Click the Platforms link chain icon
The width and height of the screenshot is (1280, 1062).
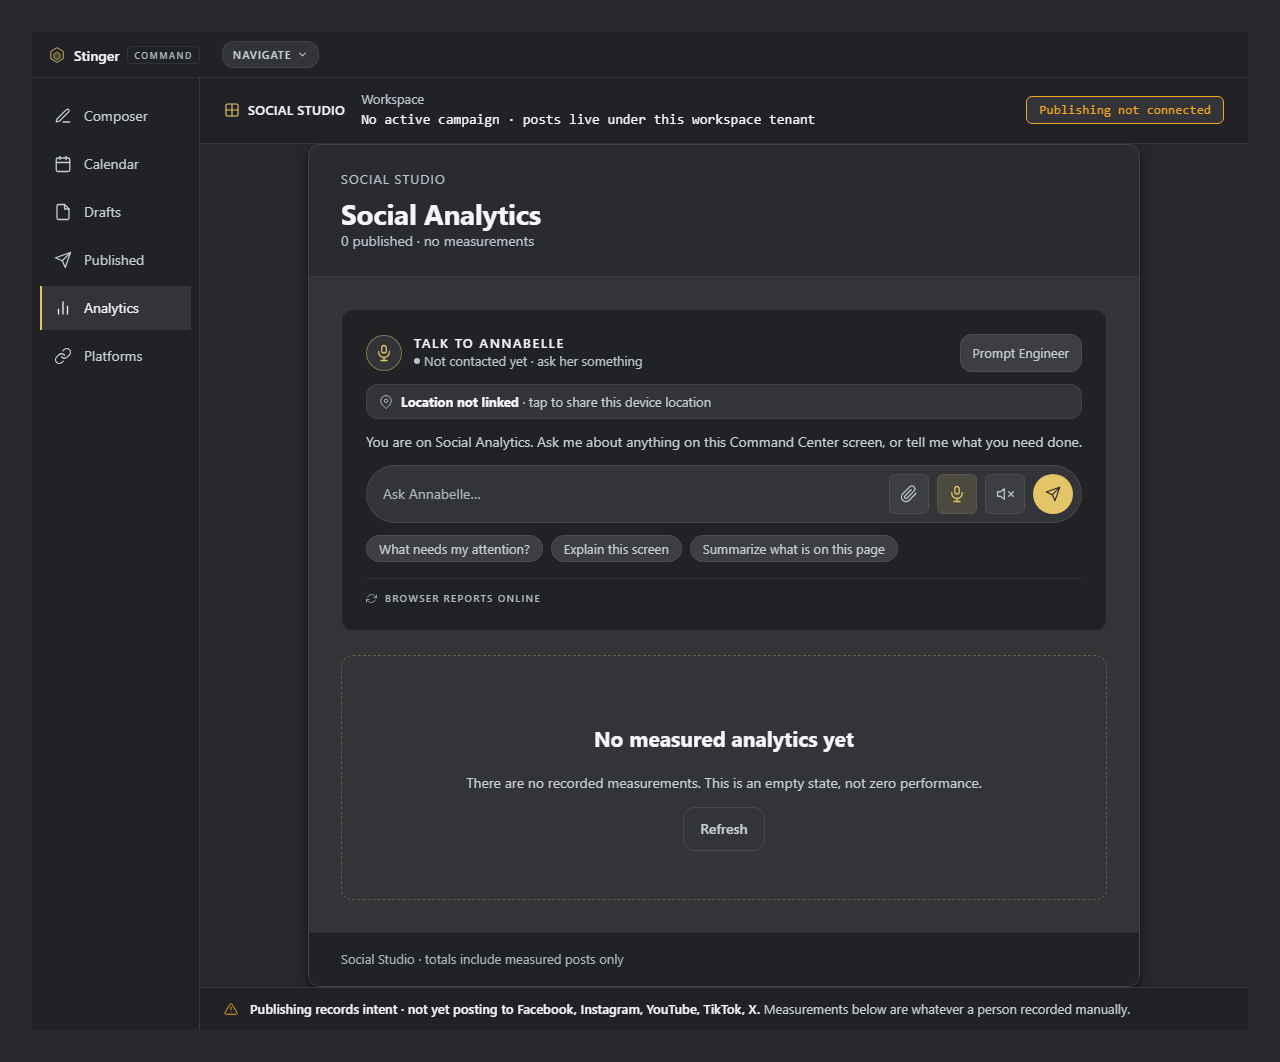63,356
